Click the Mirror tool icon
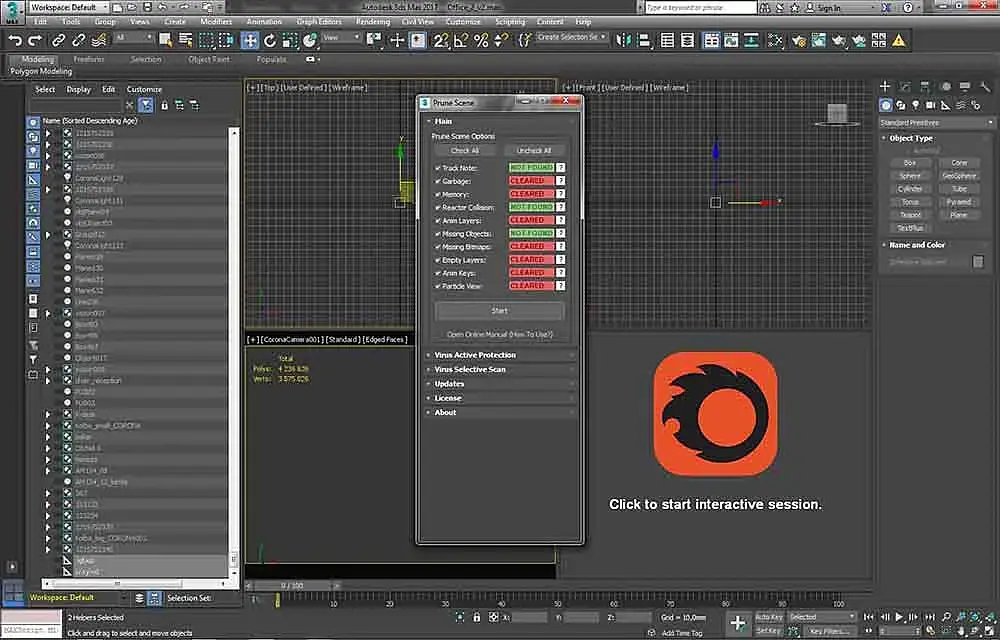This screenshot has width=1000, height=640. click(x=623, y=40)
